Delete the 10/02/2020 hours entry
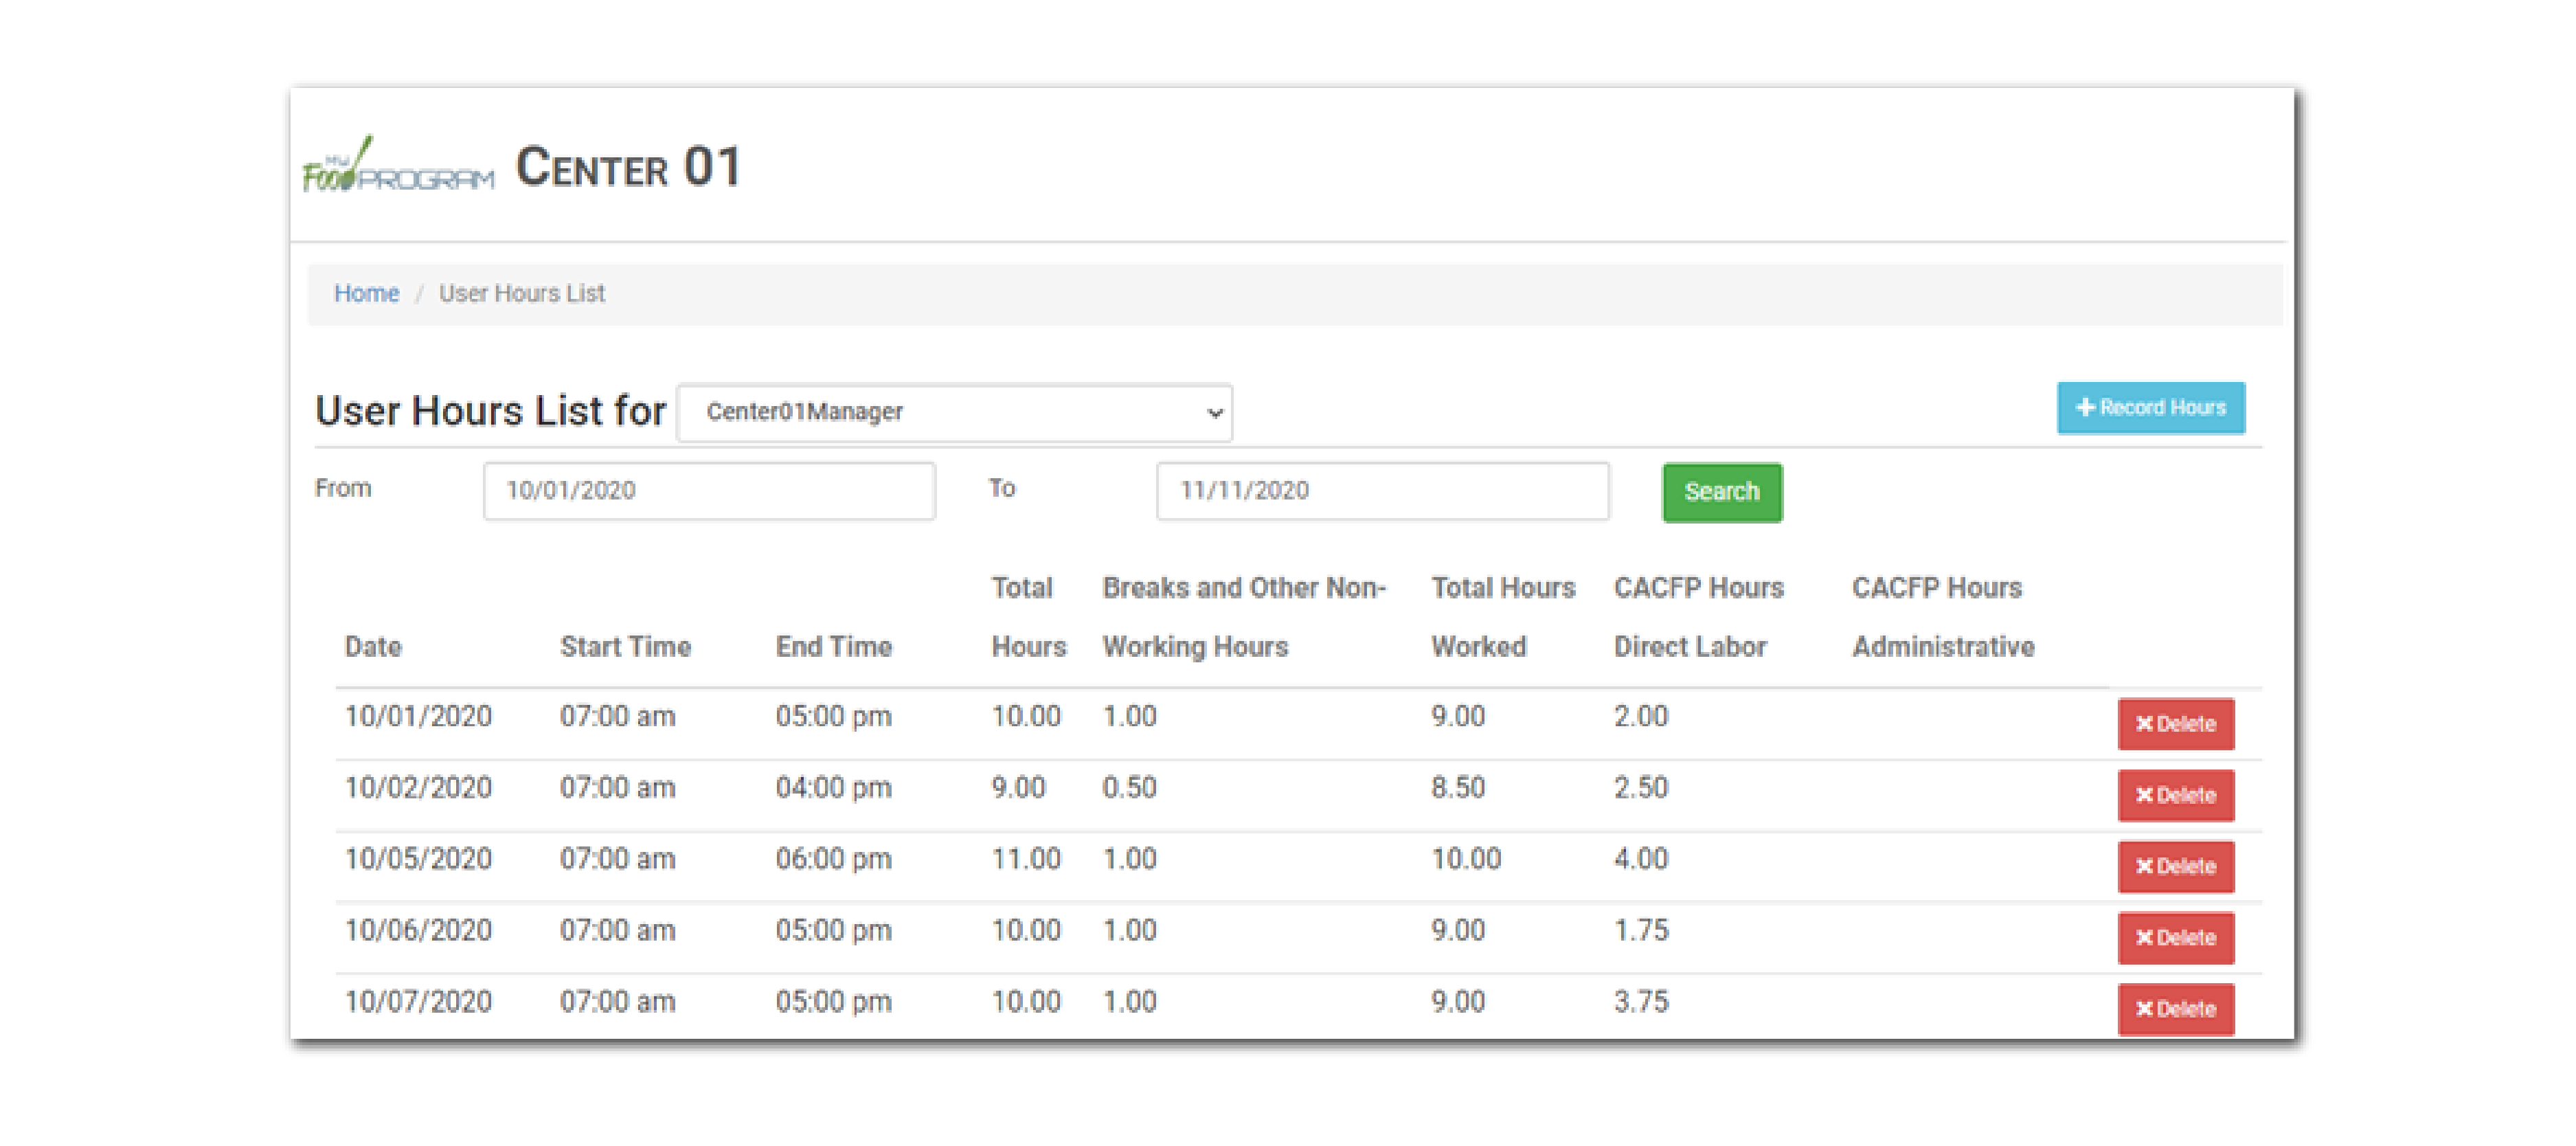2576x1146 pixels. point(2175,795)
